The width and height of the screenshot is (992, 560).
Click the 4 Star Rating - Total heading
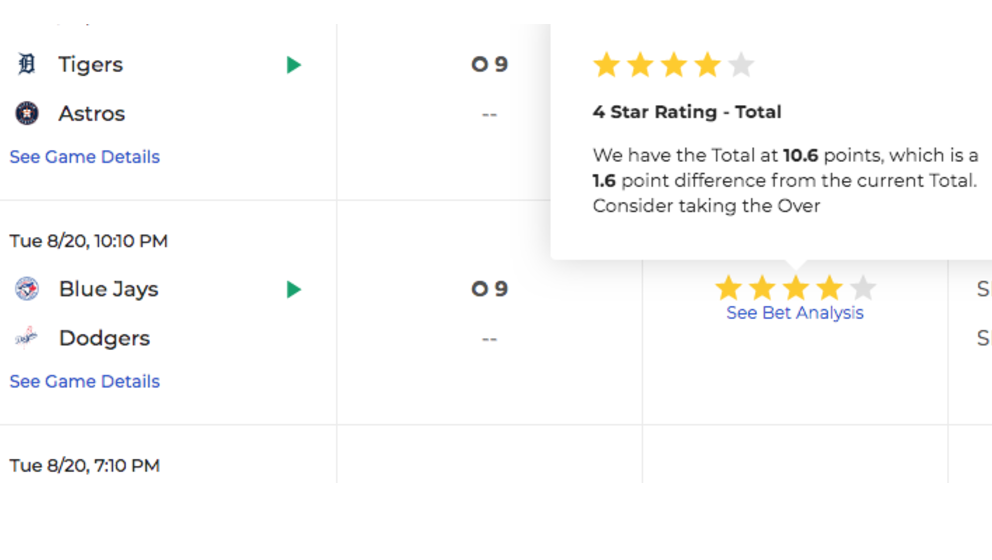pos(687,112)
